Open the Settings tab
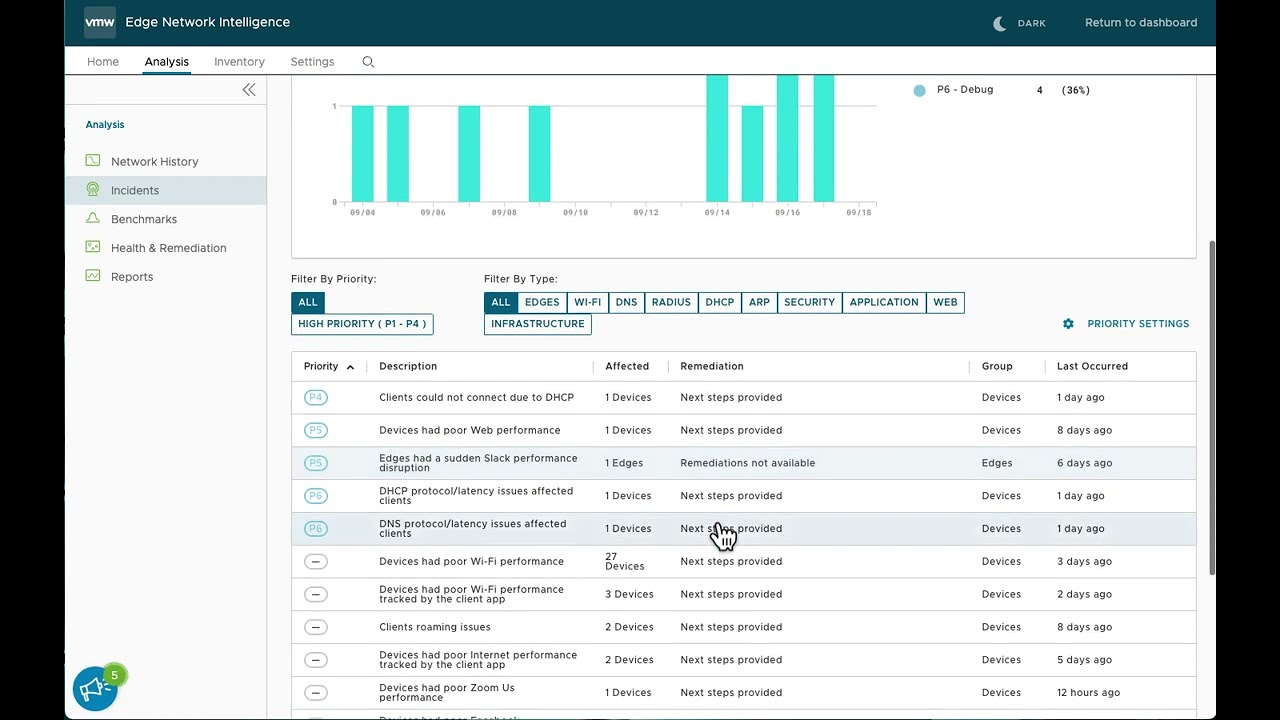The width and height of the screenshot is (1280, 720). tap(312, 62)
